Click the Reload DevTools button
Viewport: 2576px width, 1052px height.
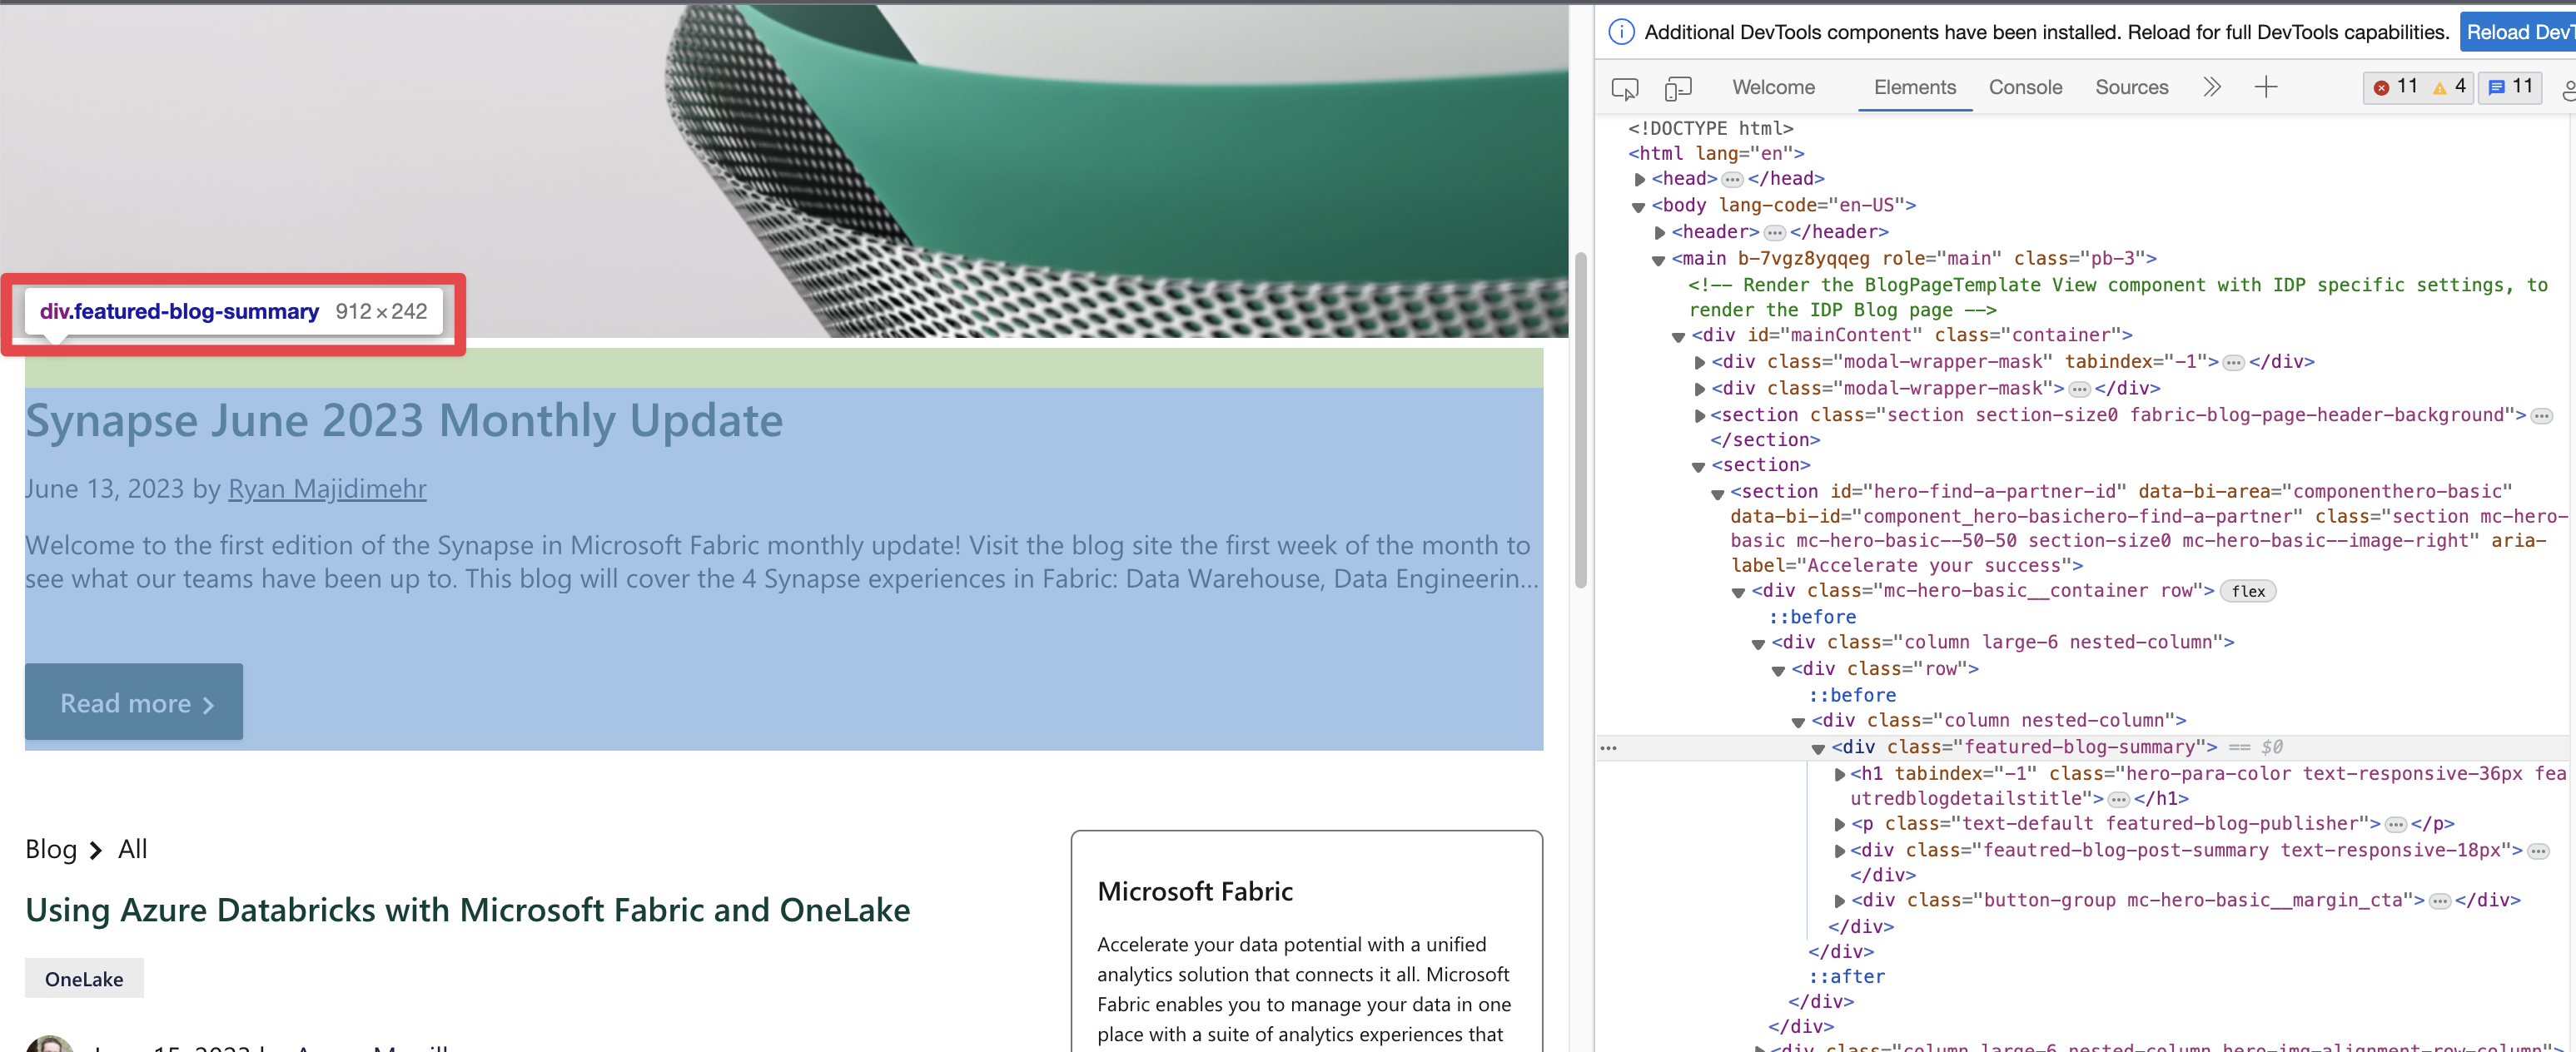click(x=2519, y=31)
